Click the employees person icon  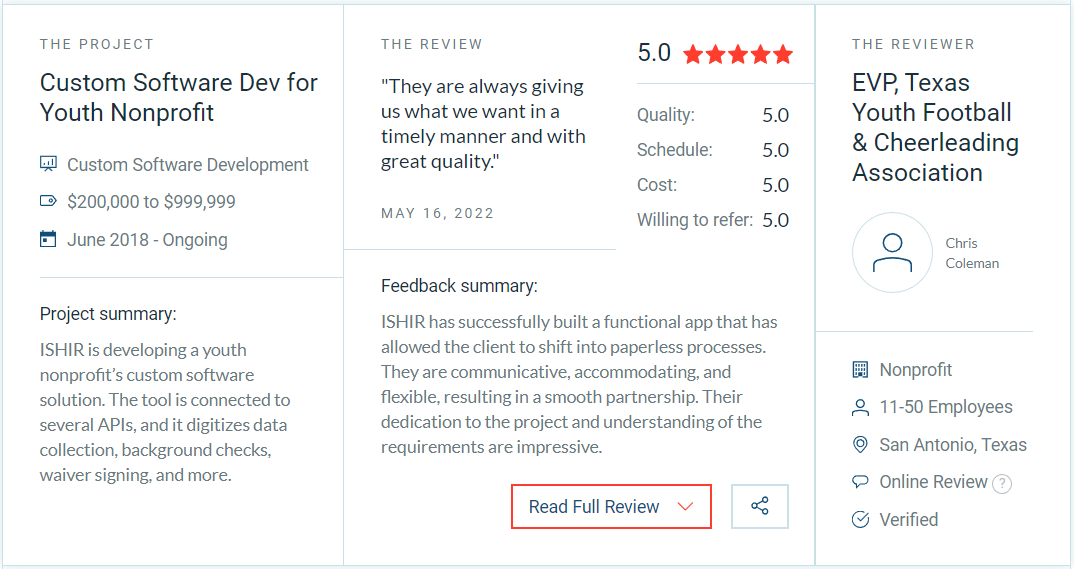[x=860, y=407]
